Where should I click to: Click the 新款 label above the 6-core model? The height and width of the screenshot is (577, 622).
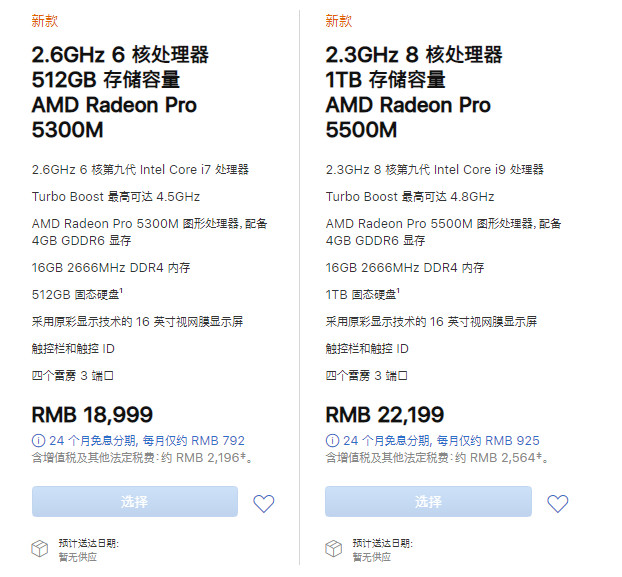[x=45, y=21]
